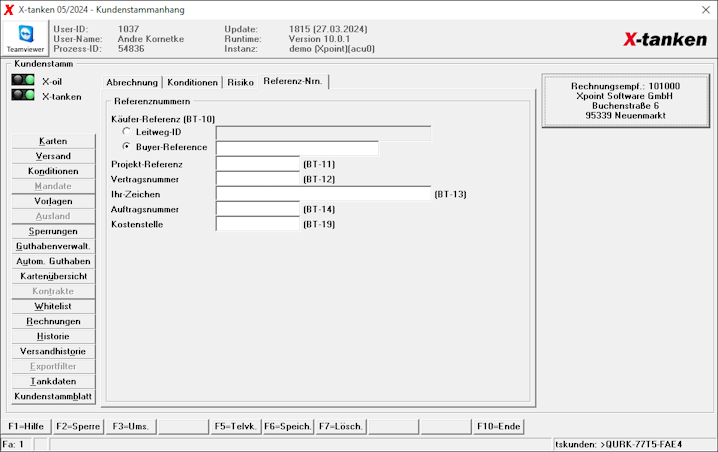Focus the Buyer-Reference input field
Screen dimensions: 718x452
(297, 148)
